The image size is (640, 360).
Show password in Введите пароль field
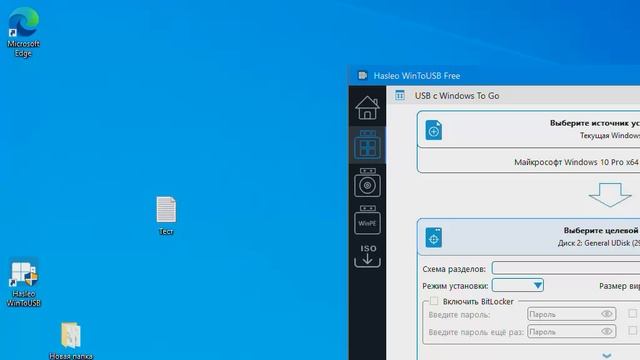[x=607, y=314]
